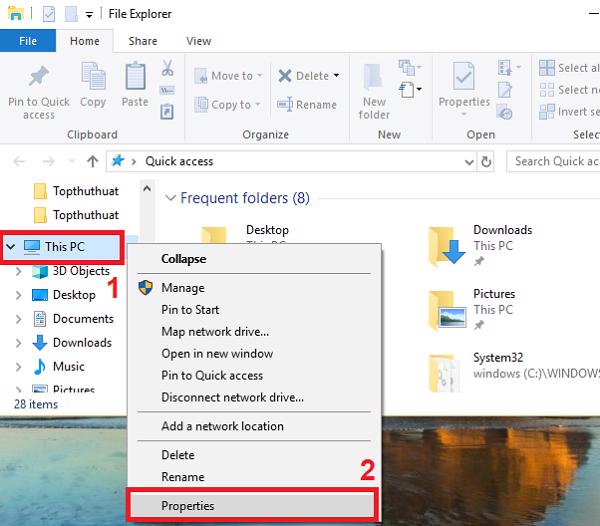Click the Up arrow navigation button
Viewport: 600px width, 526px height.
(93, 161)
